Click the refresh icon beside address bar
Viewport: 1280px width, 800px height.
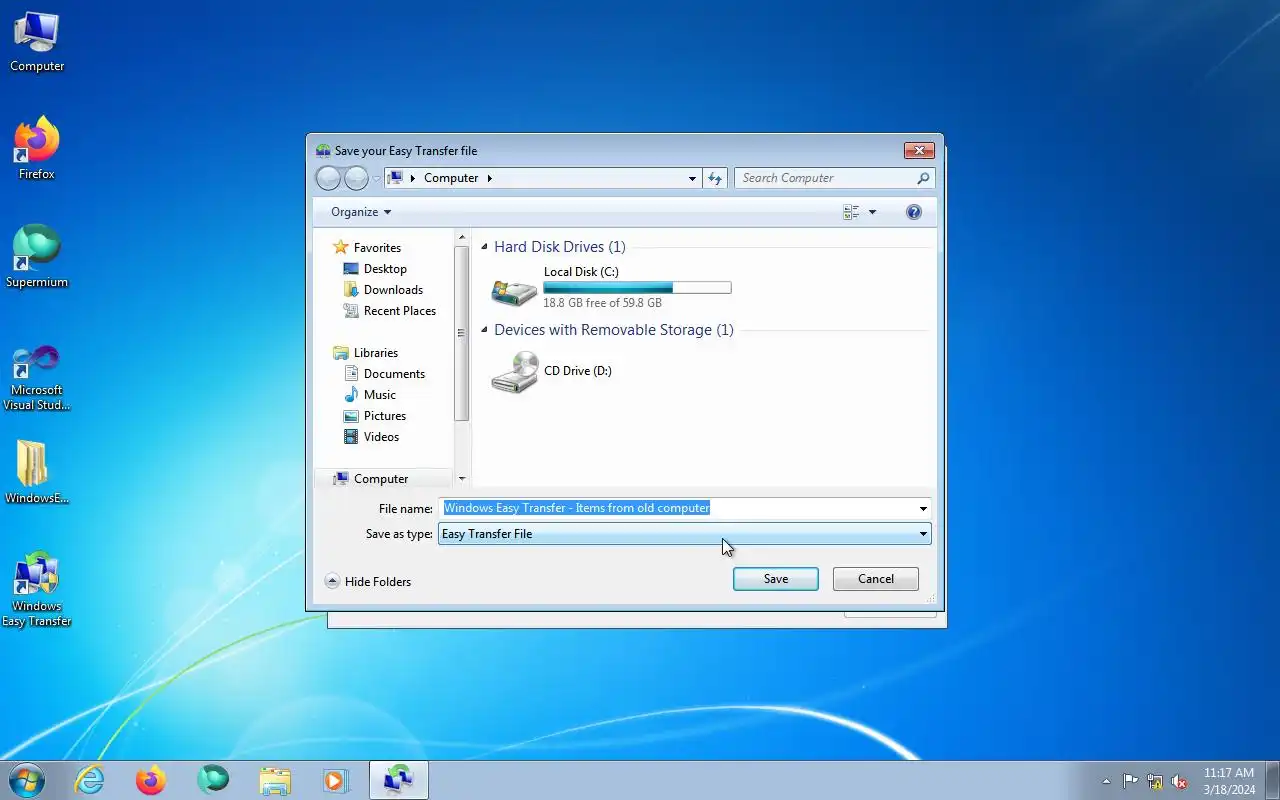[x=715, y=178]
